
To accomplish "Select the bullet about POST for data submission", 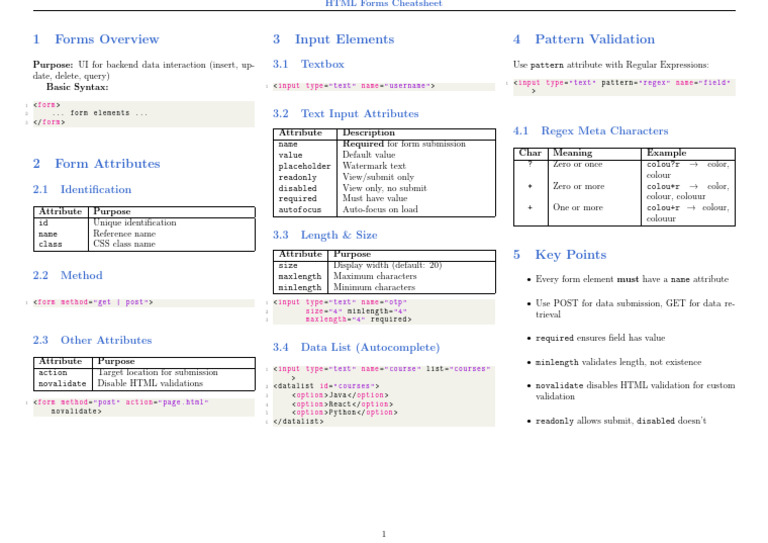I will tap(633, 307).
